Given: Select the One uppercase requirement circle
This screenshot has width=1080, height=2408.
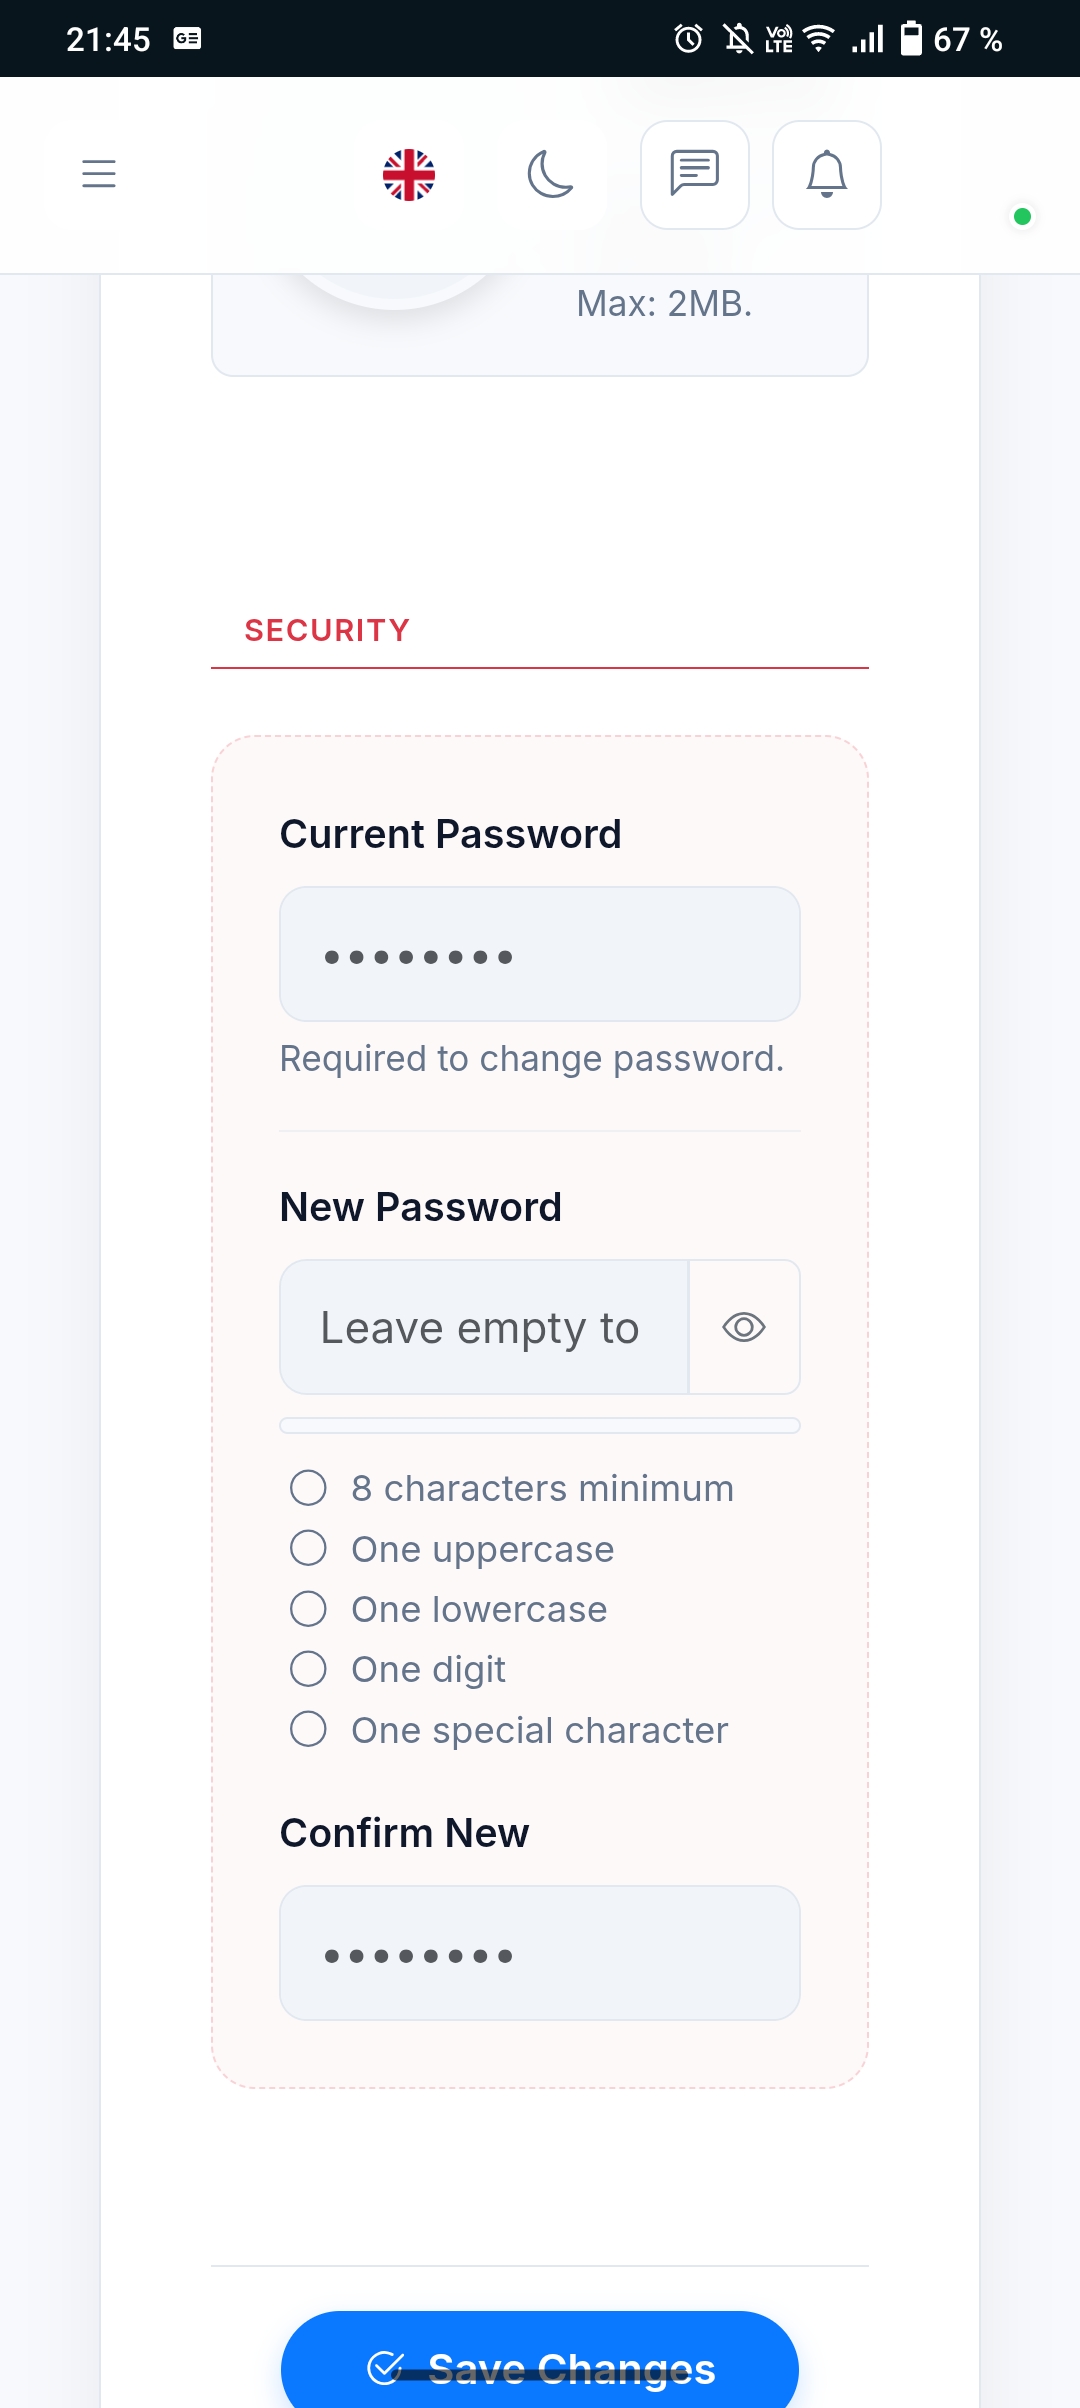Looking at the screenshot, I should click(x=308, y=1548).
